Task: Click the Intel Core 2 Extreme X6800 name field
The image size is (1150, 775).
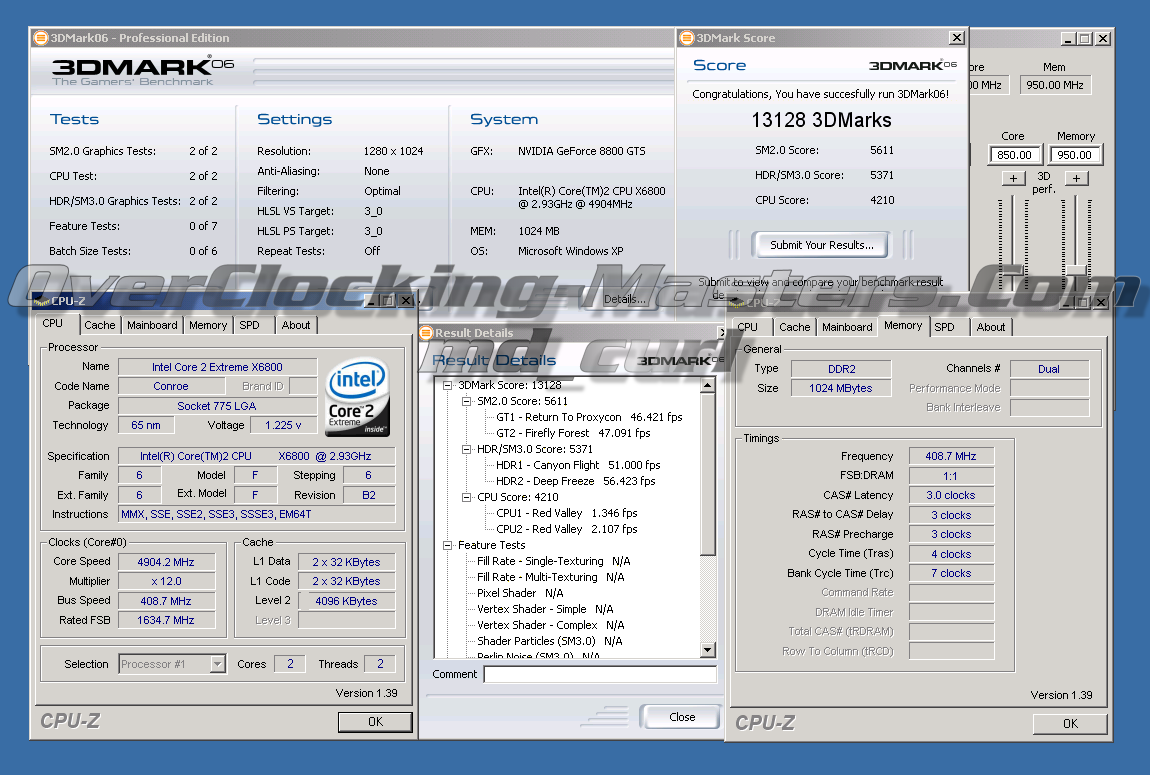Action: click(x=217, y=367)
